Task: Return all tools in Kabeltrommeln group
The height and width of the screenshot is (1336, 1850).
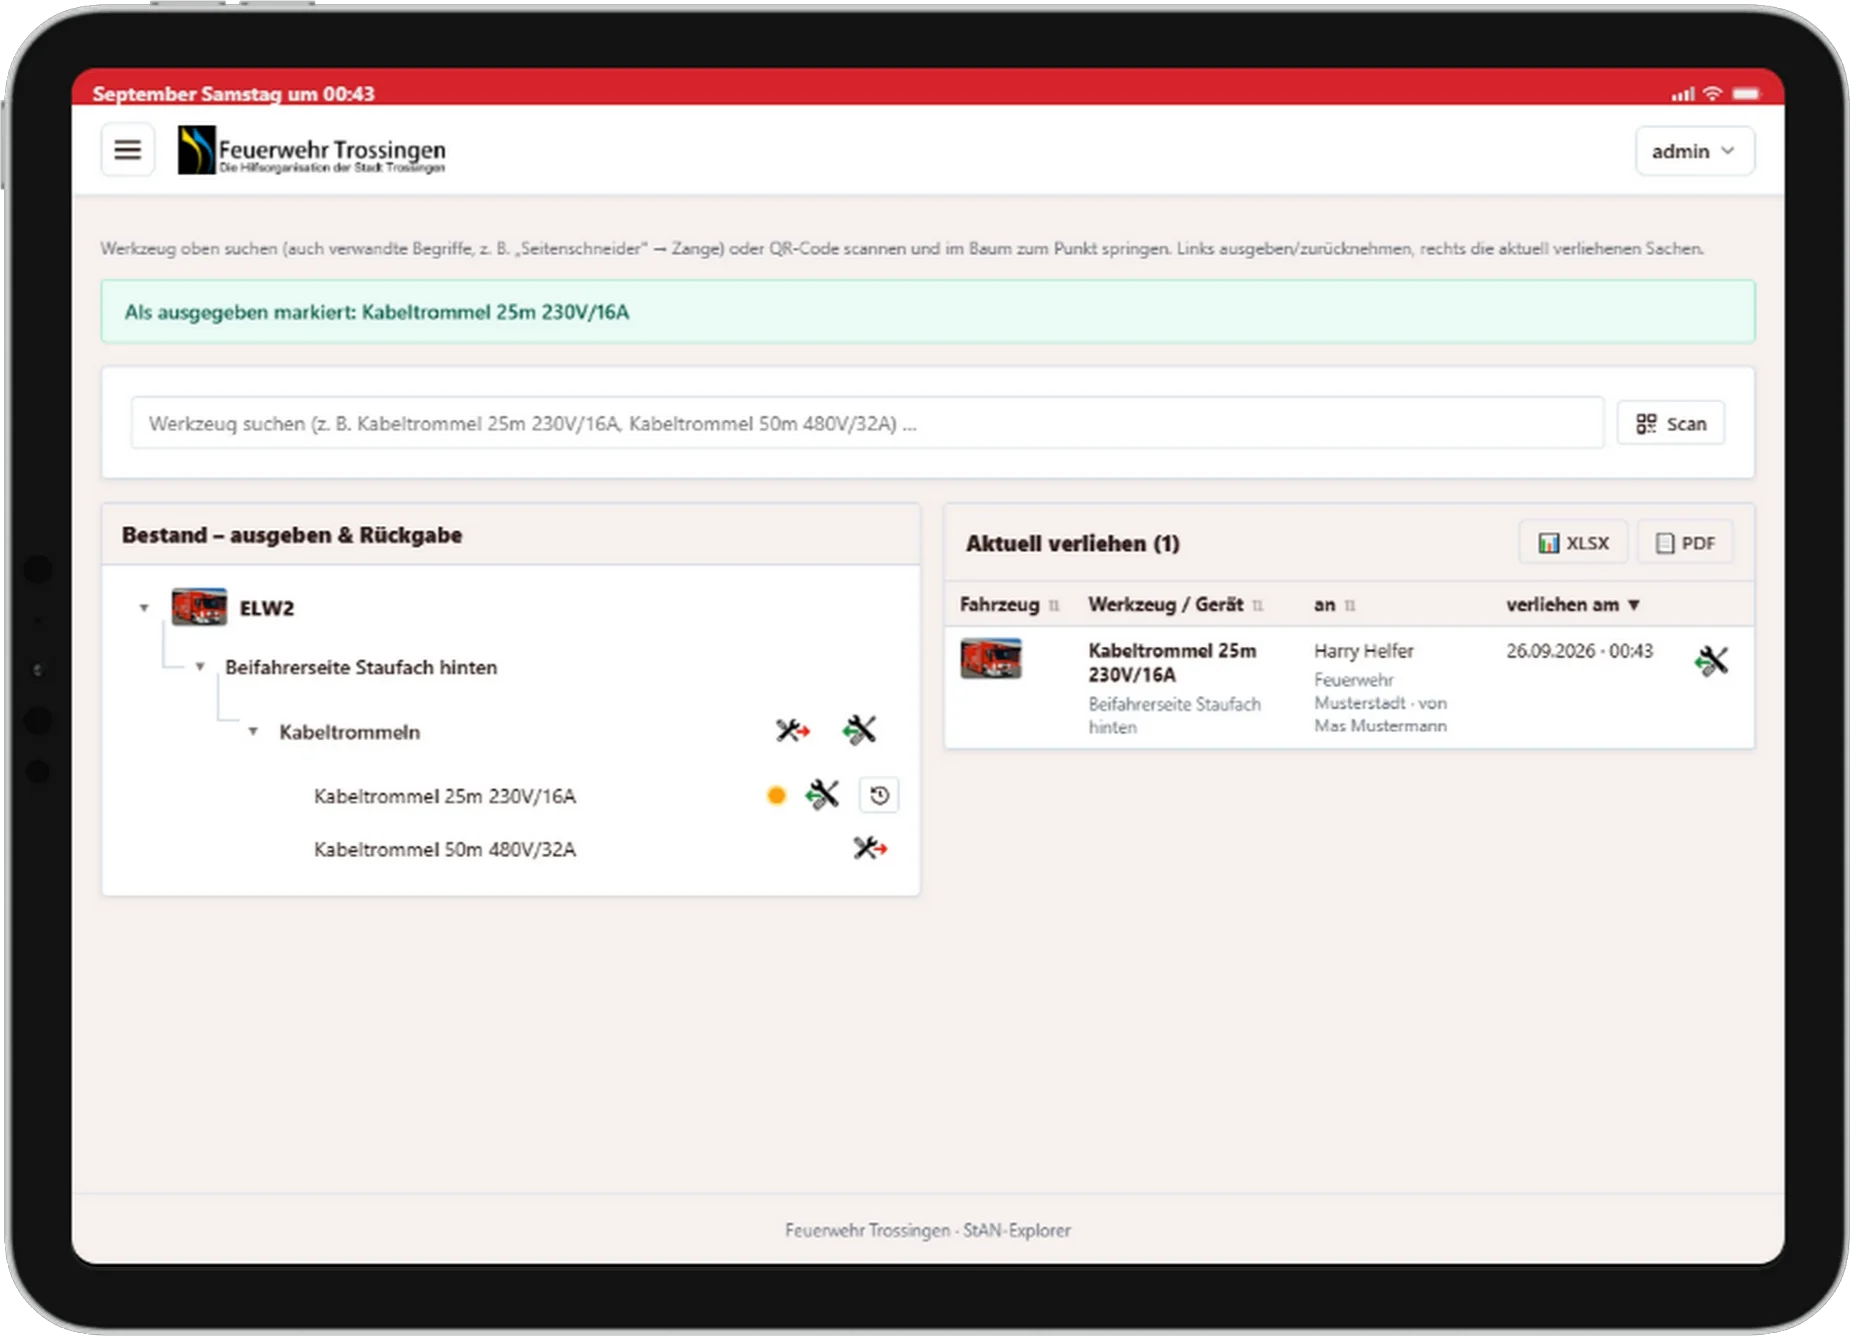Action: [859, 730]
